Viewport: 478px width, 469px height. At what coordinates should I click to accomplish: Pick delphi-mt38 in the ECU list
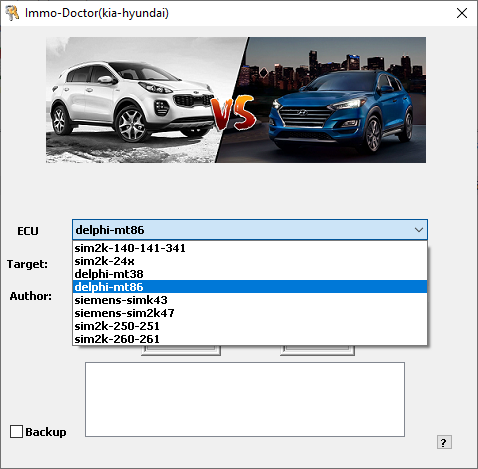(250, 274)
